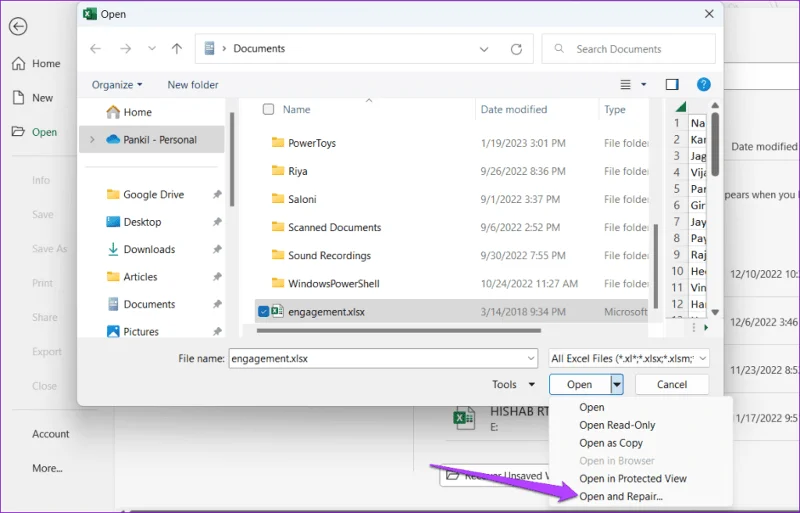Open Account page in Excel sidebar
Viewport: 800px width, 513px height.
click(51, 434)
